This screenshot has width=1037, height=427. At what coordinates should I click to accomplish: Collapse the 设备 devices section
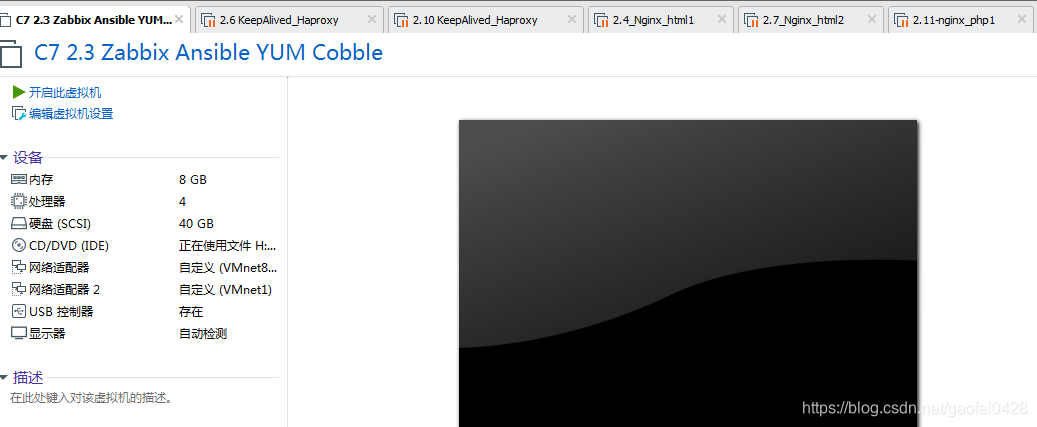coord(4,158)
